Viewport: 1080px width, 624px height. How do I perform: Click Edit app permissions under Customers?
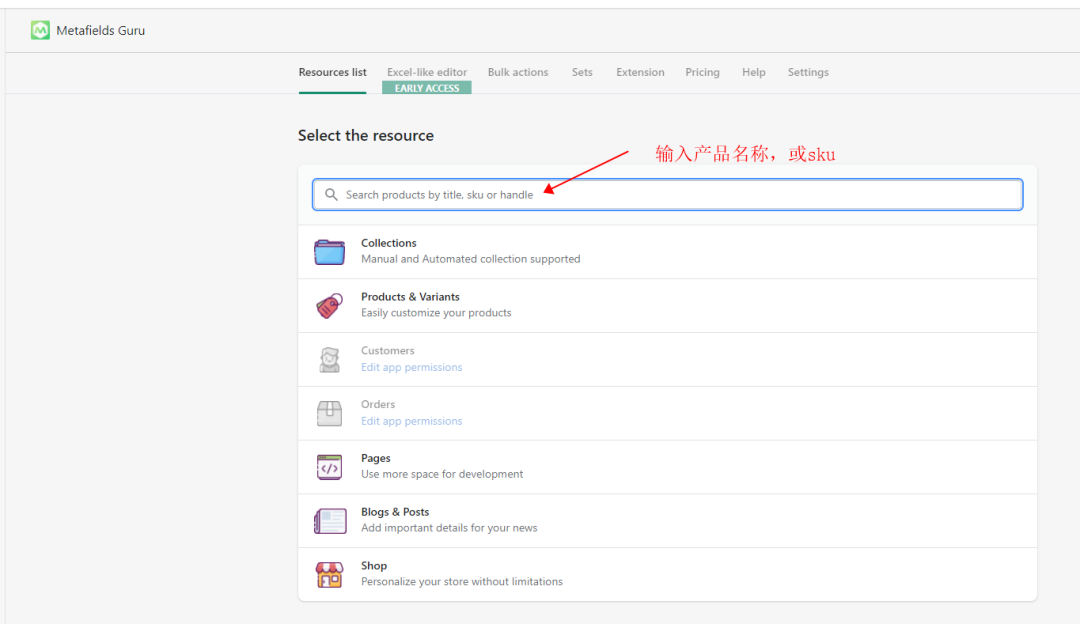pos(411,367)
